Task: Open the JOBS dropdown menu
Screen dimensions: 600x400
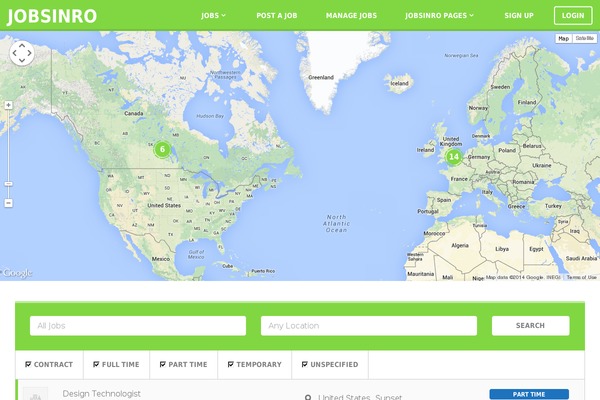Action: [x=213, y=16]
